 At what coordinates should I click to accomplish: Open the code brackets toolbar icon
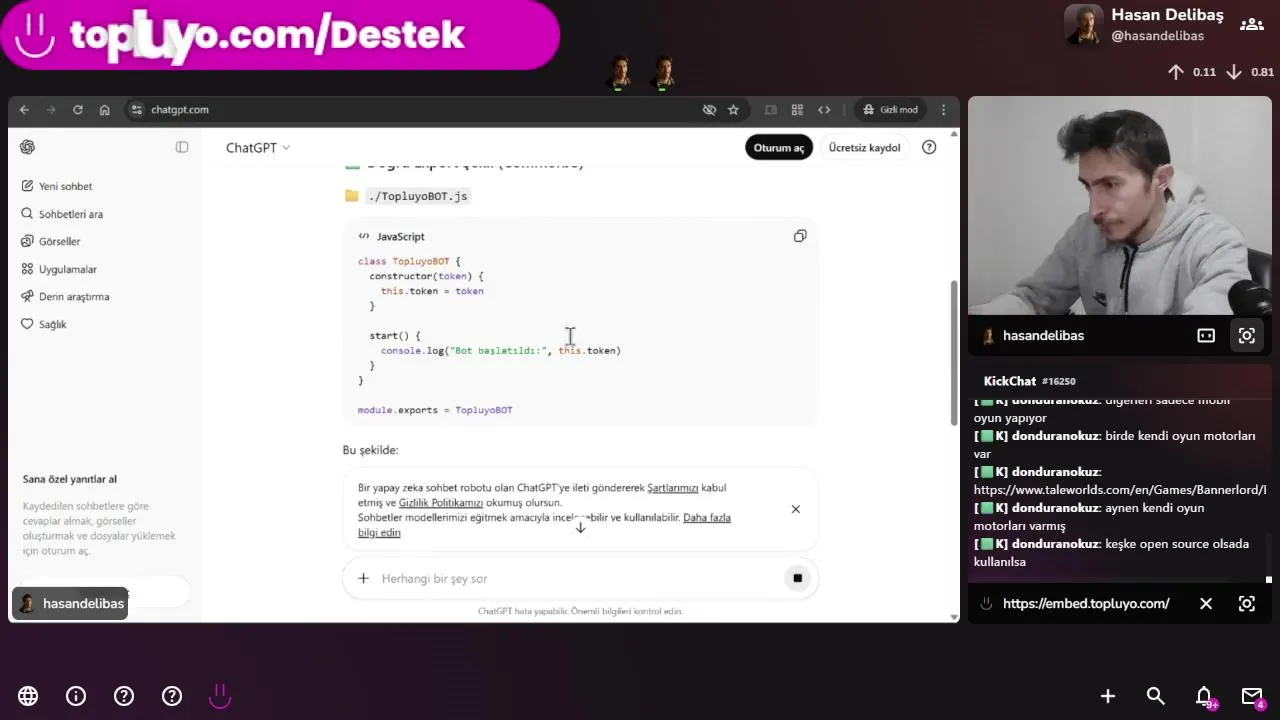[x=824, y=110]
